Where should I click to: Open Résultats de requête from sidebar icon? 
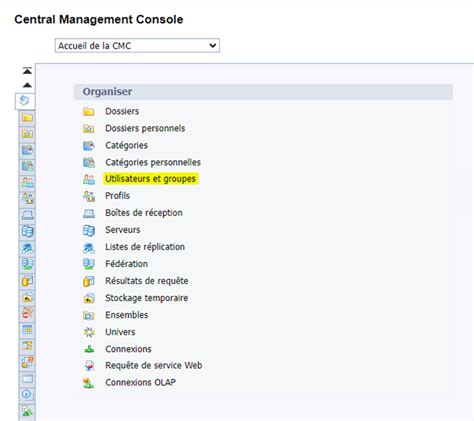pyautogui.click(x=27, y=281)
